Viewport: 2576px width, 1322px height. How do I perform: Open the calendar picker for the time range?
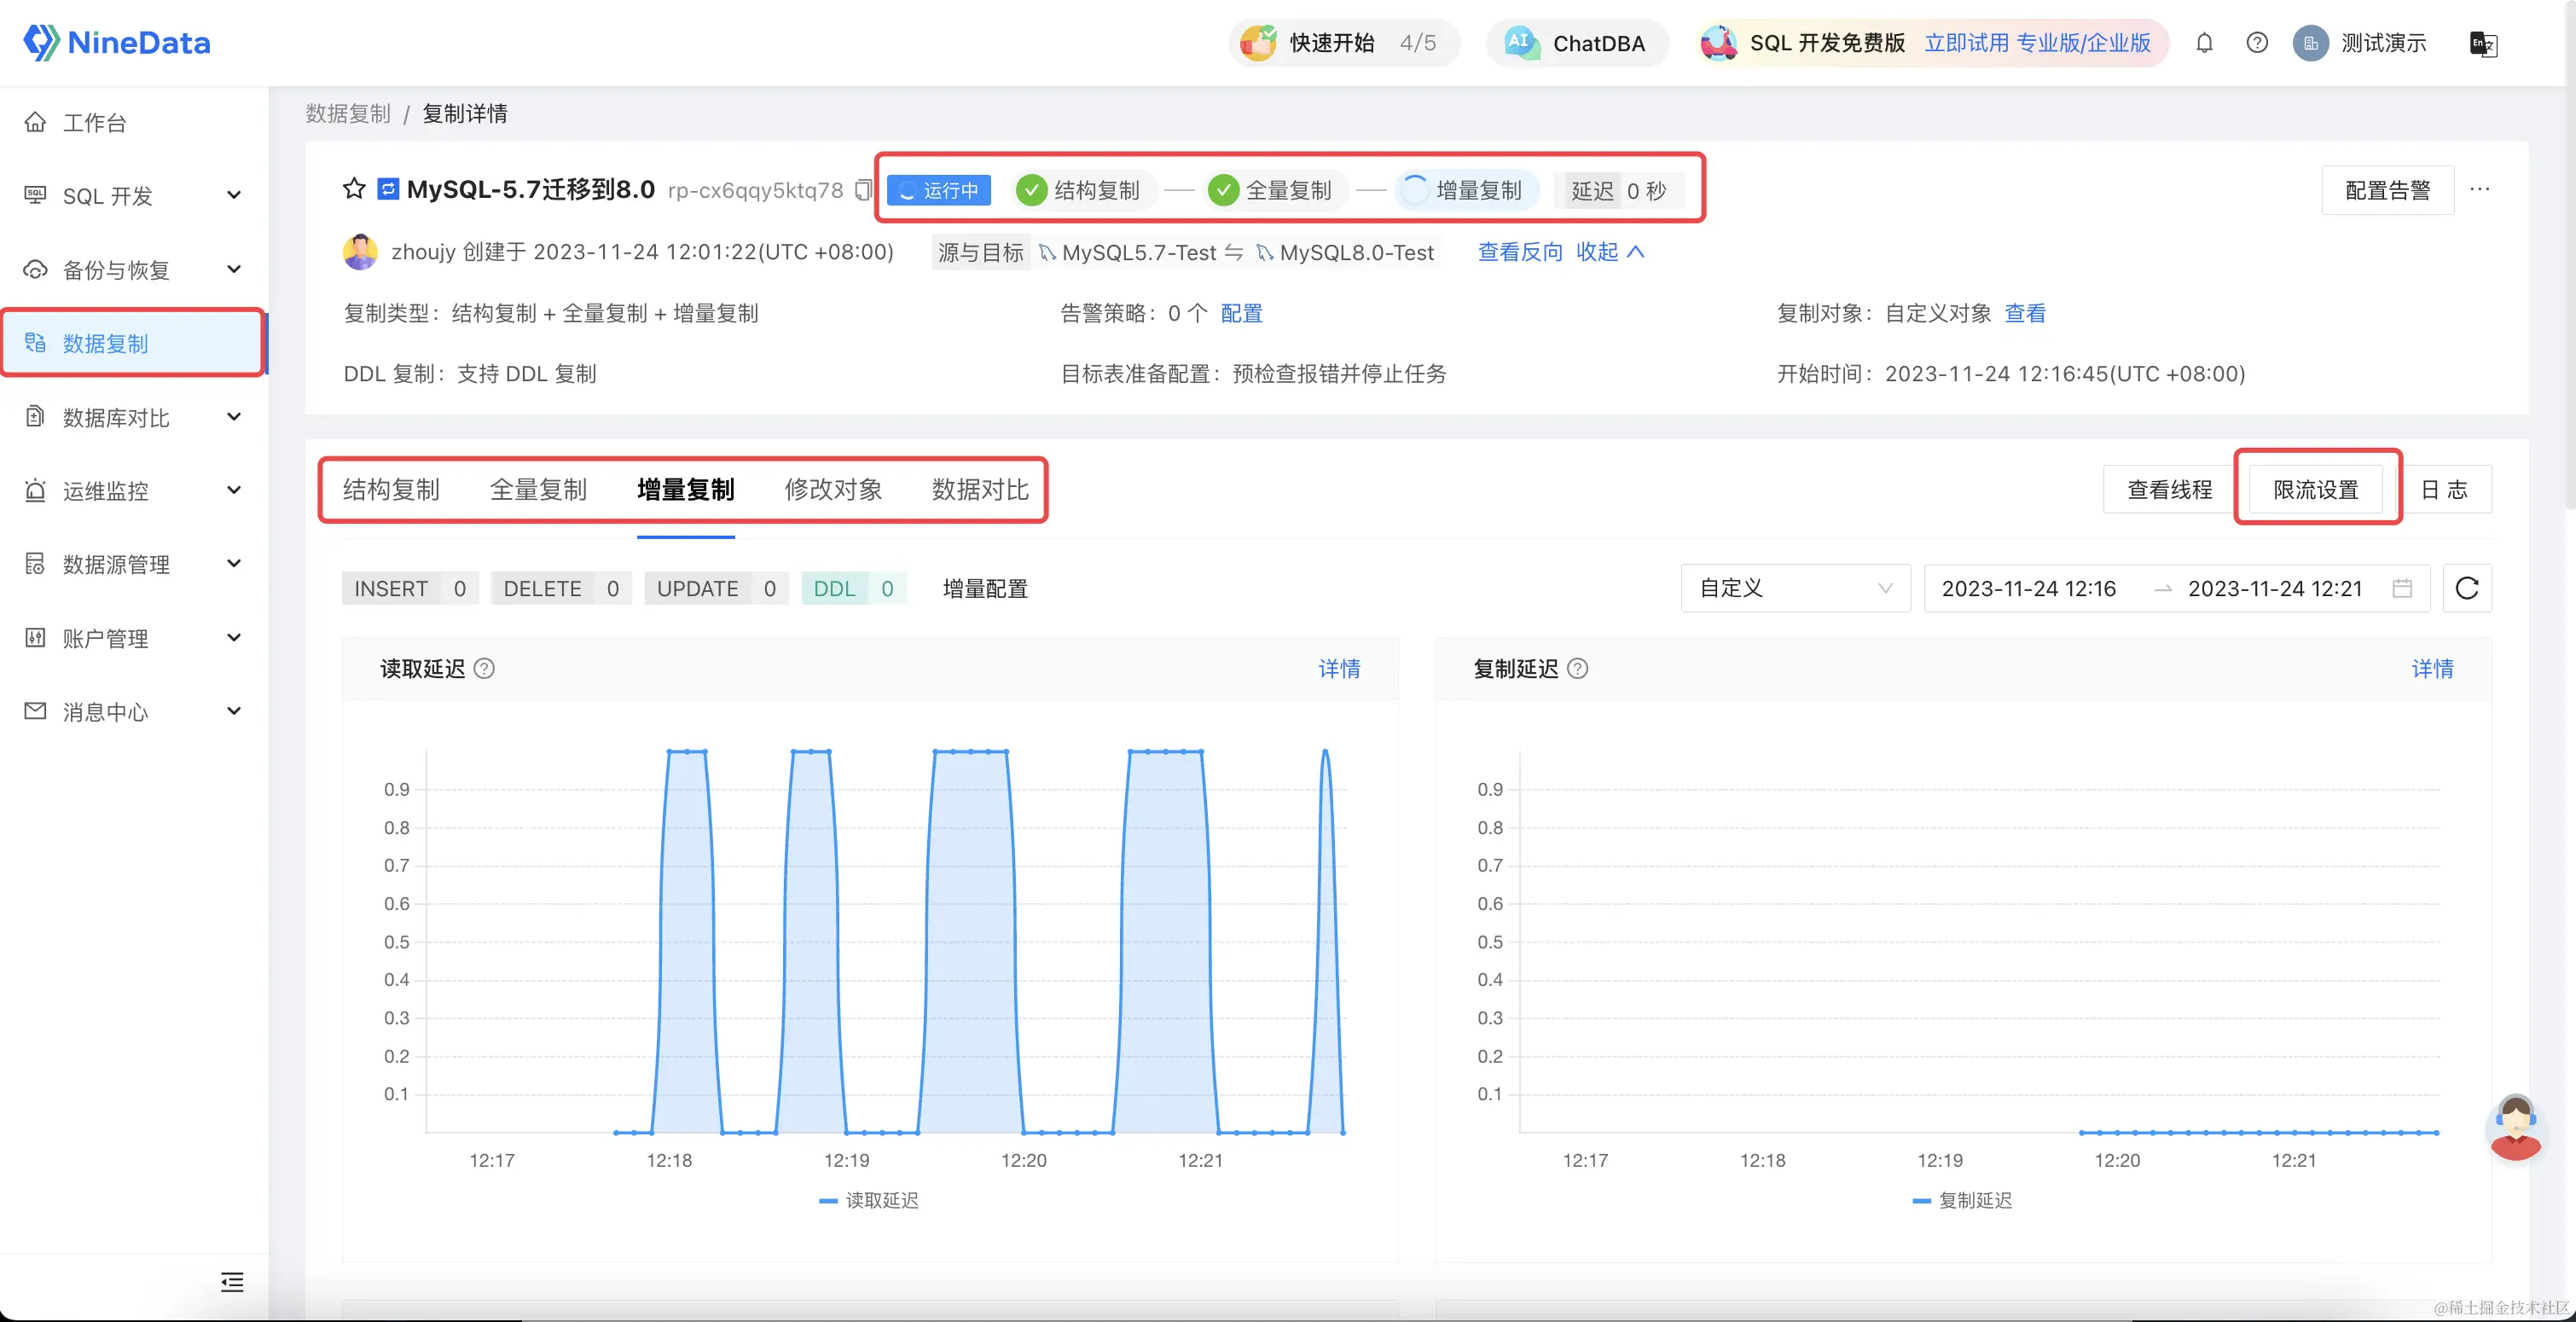pos(2403,588)
